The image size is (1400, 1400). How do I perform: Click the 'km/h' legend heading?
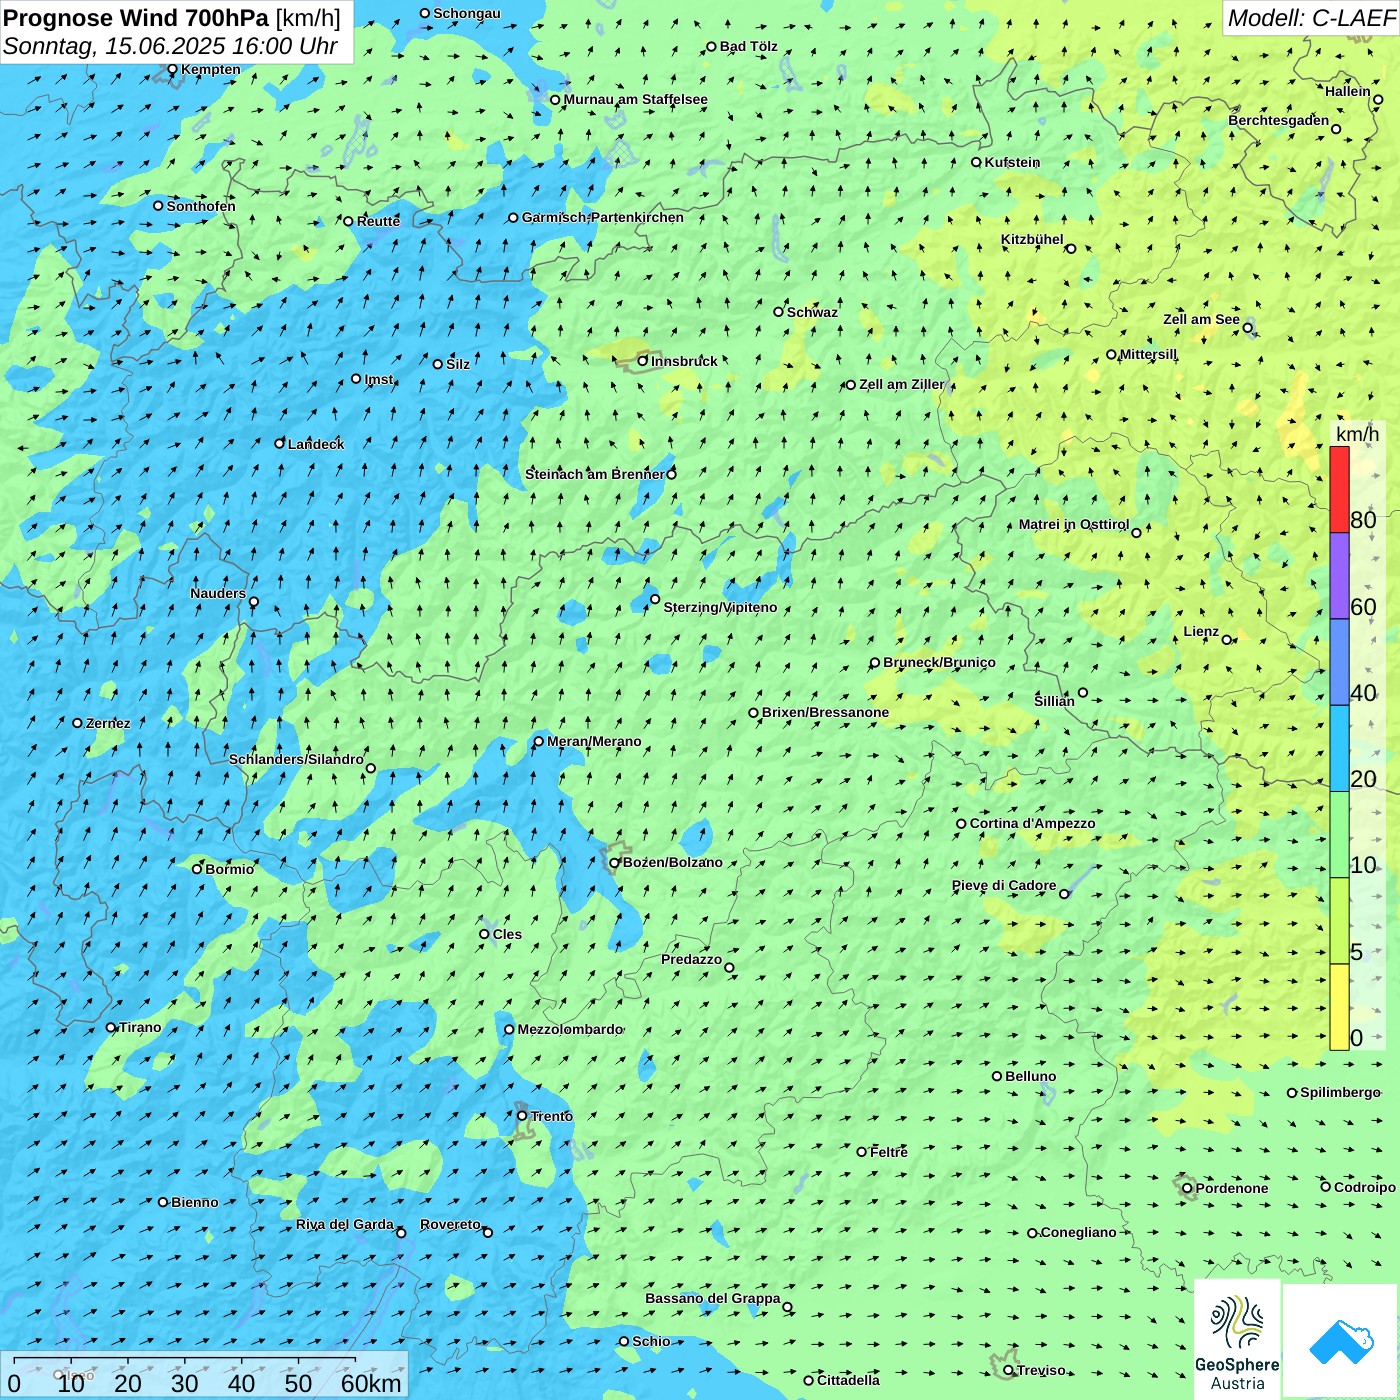tap(1357, 434)
